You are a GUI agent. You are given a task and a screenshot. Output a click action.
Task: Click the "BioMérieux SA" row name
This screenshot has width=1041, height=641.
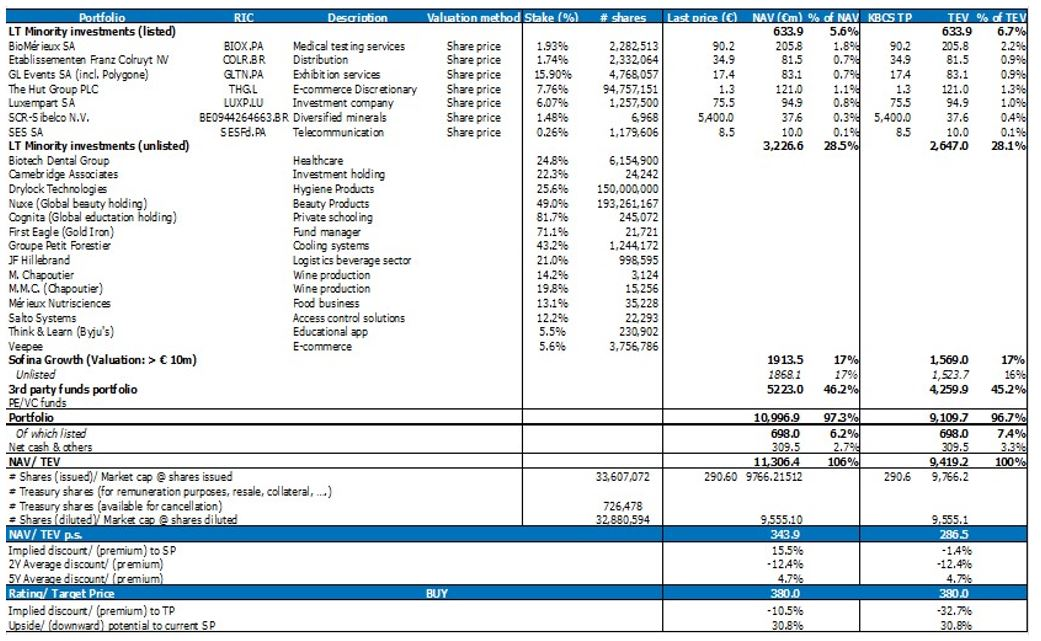(42, 46)
